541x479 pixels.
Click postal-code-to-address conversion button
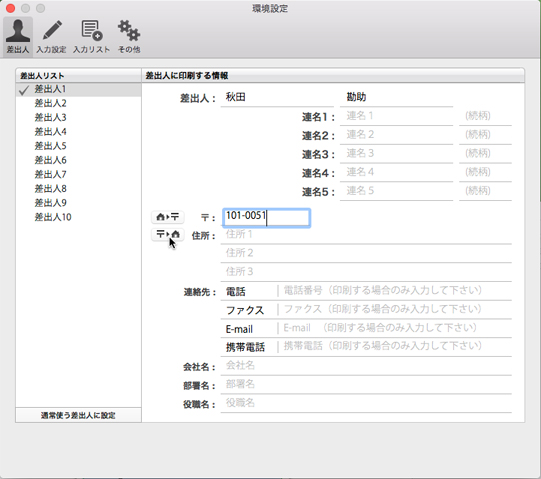[168, 234]
